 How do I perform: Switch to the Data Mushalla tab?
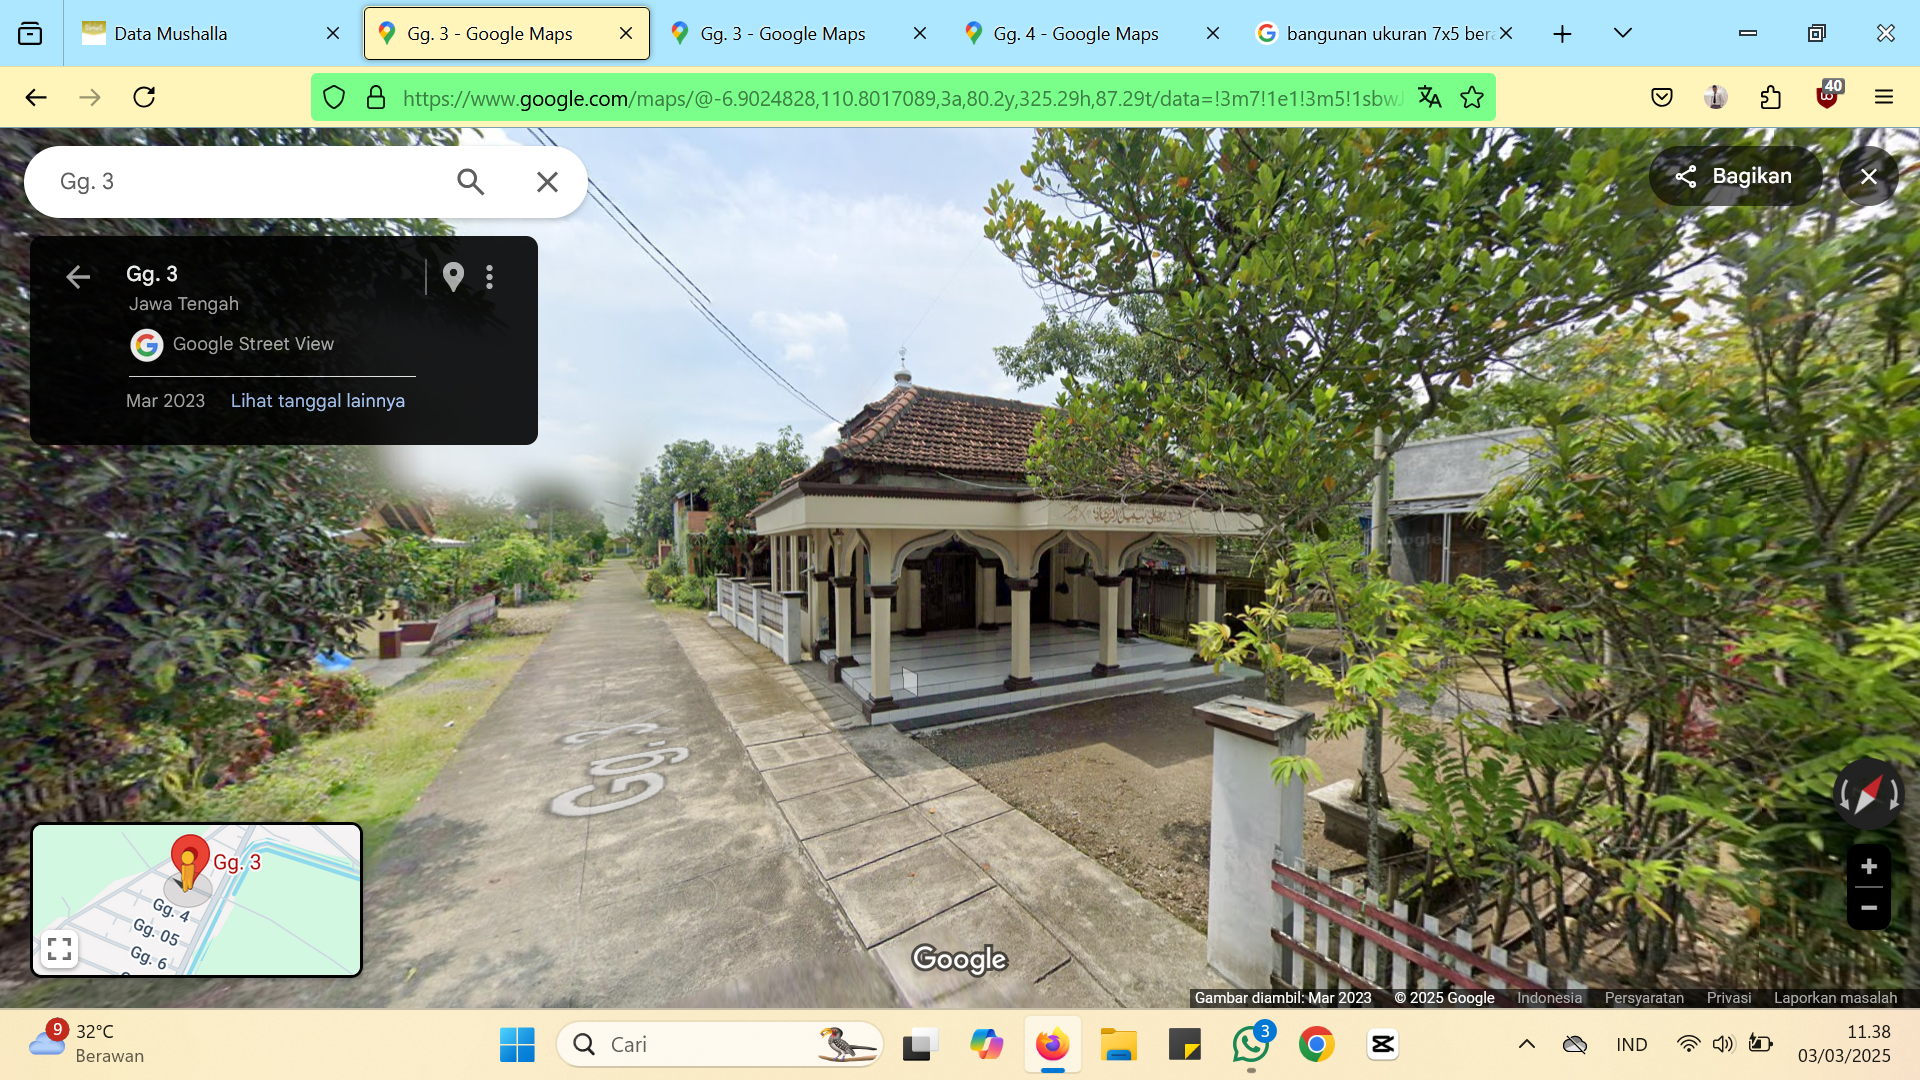tap(210, 33)
